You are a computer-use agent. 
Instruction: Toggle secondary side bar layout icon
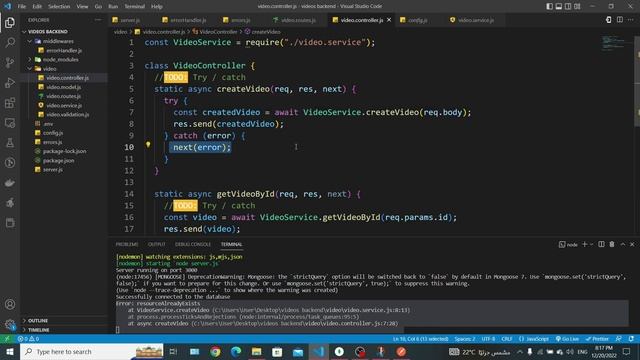568,6
